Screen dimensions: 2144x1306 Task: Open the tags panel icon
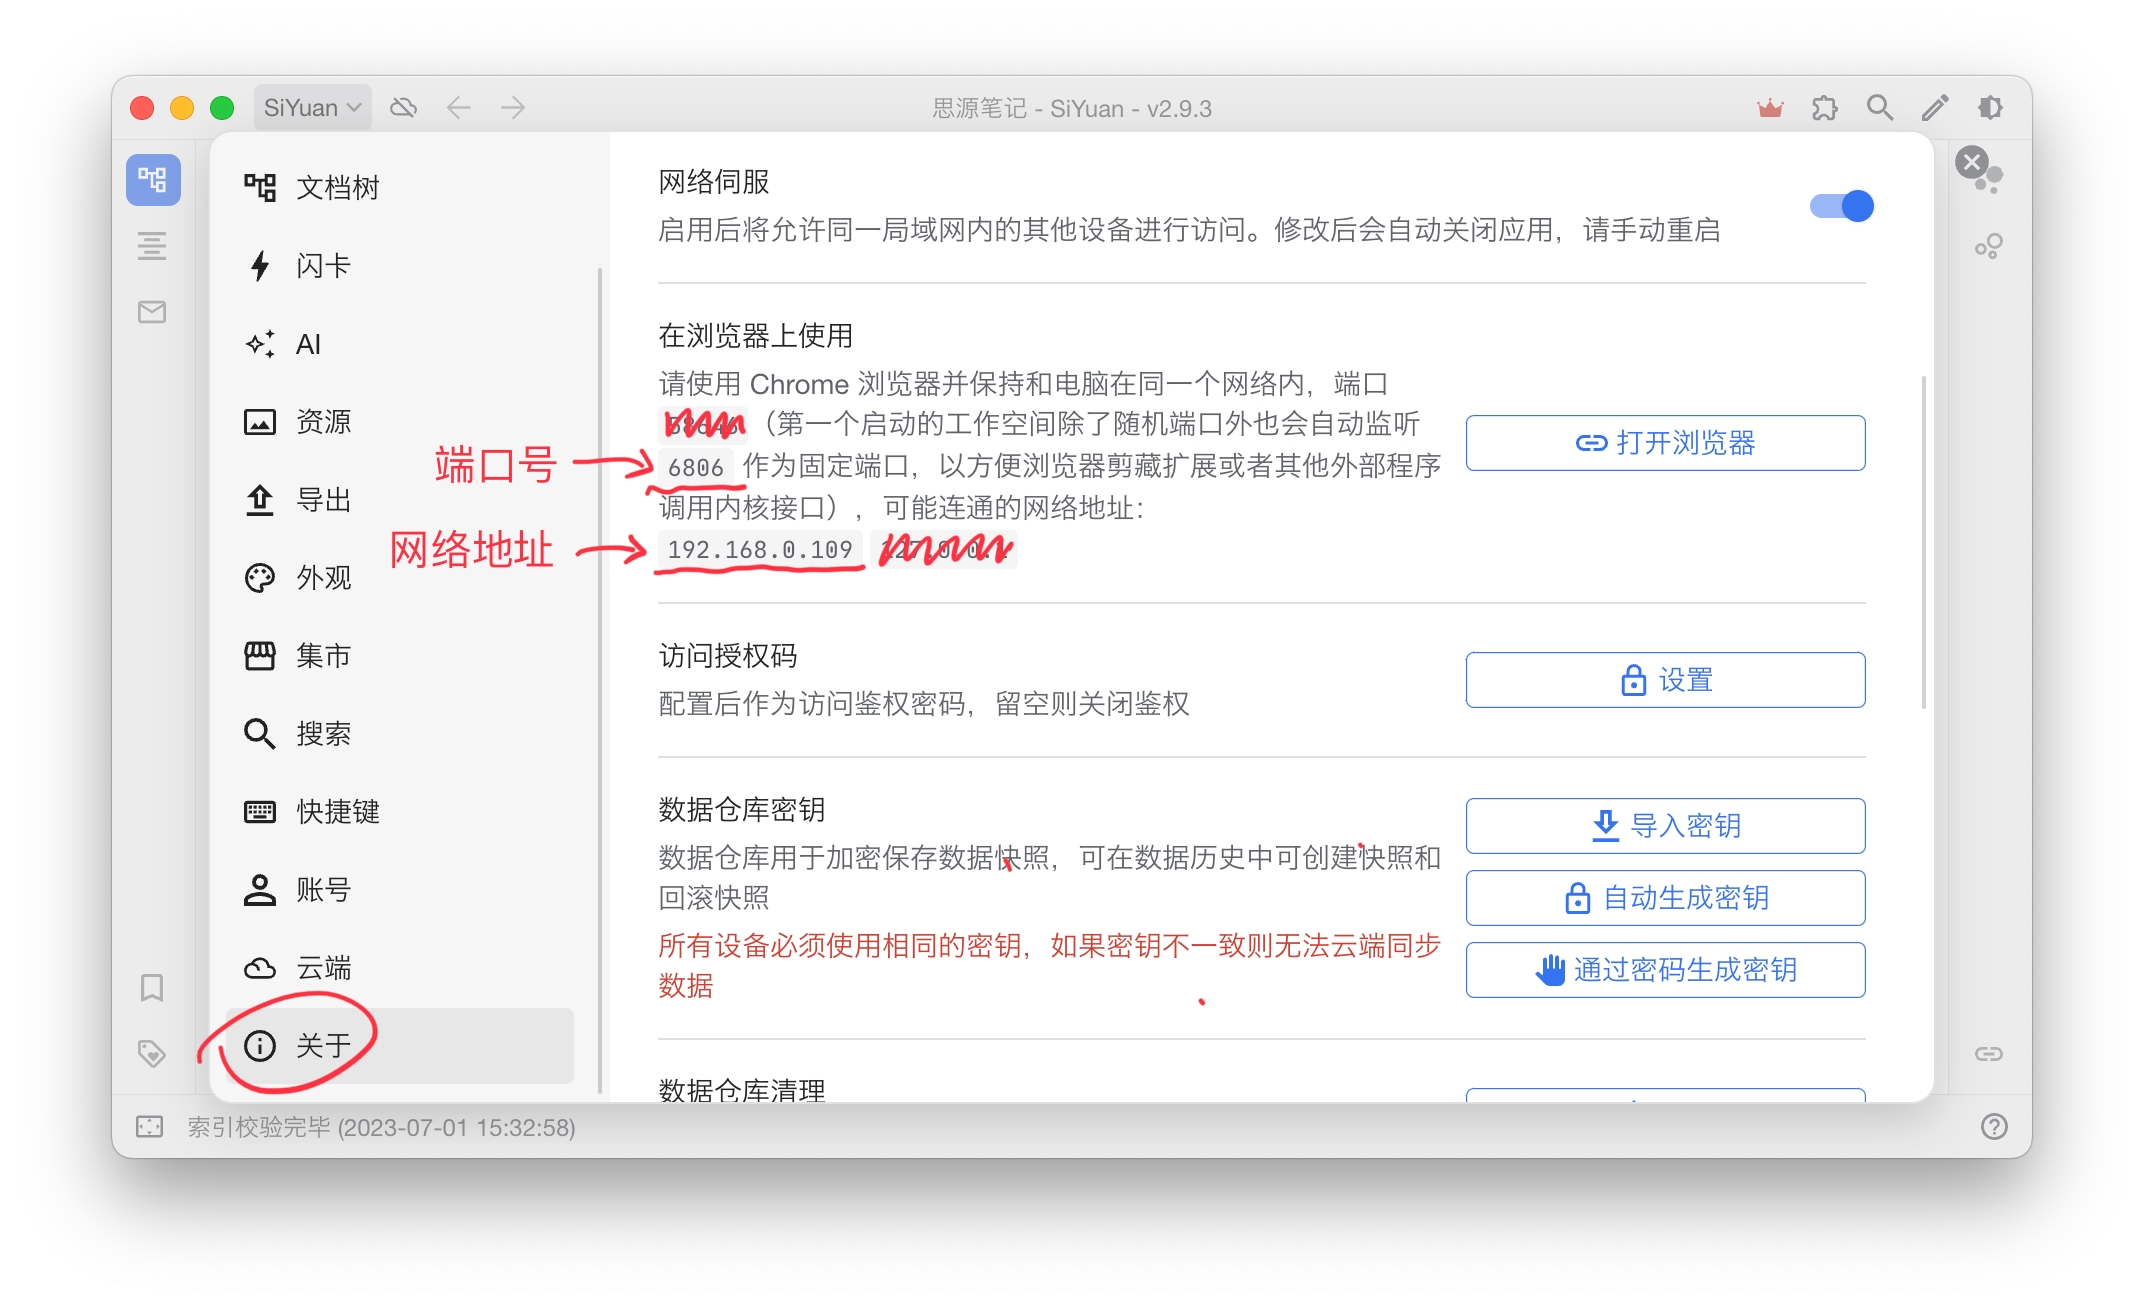[152, 1053]
